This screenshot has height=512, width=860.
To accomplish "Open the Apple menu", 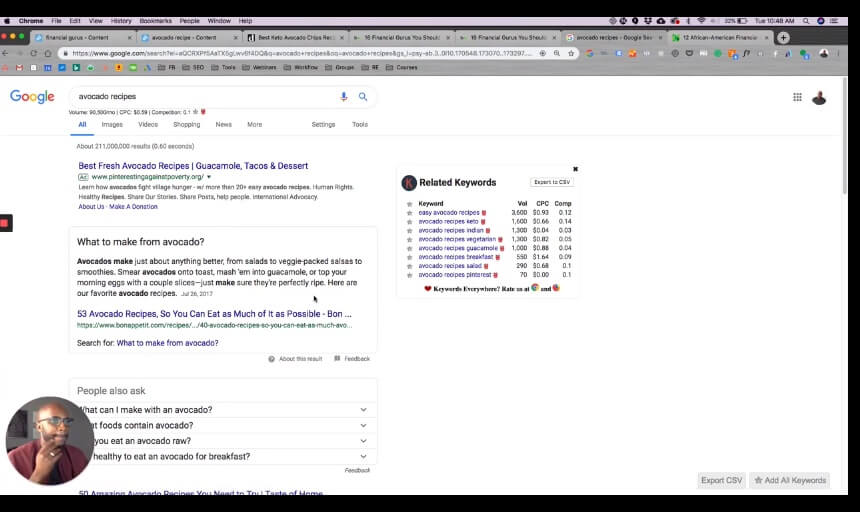I will click(7, 21).
